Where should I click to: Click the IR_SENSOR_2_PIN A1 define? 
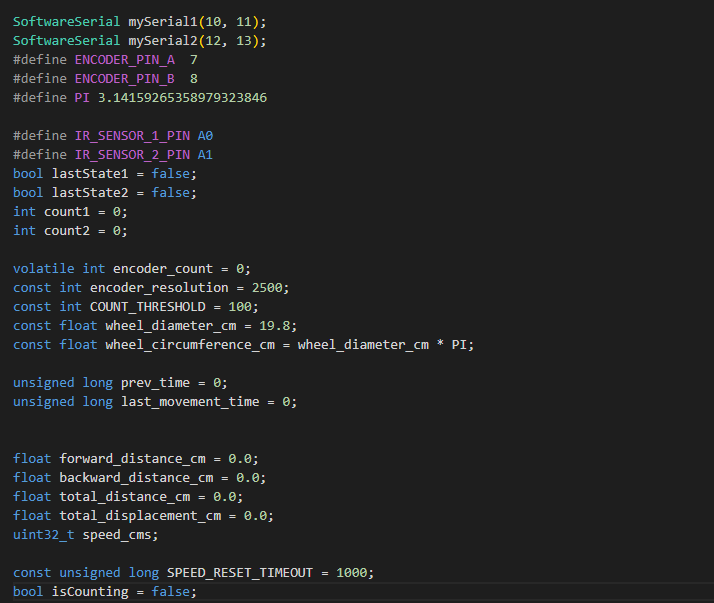tap(113, 155)
